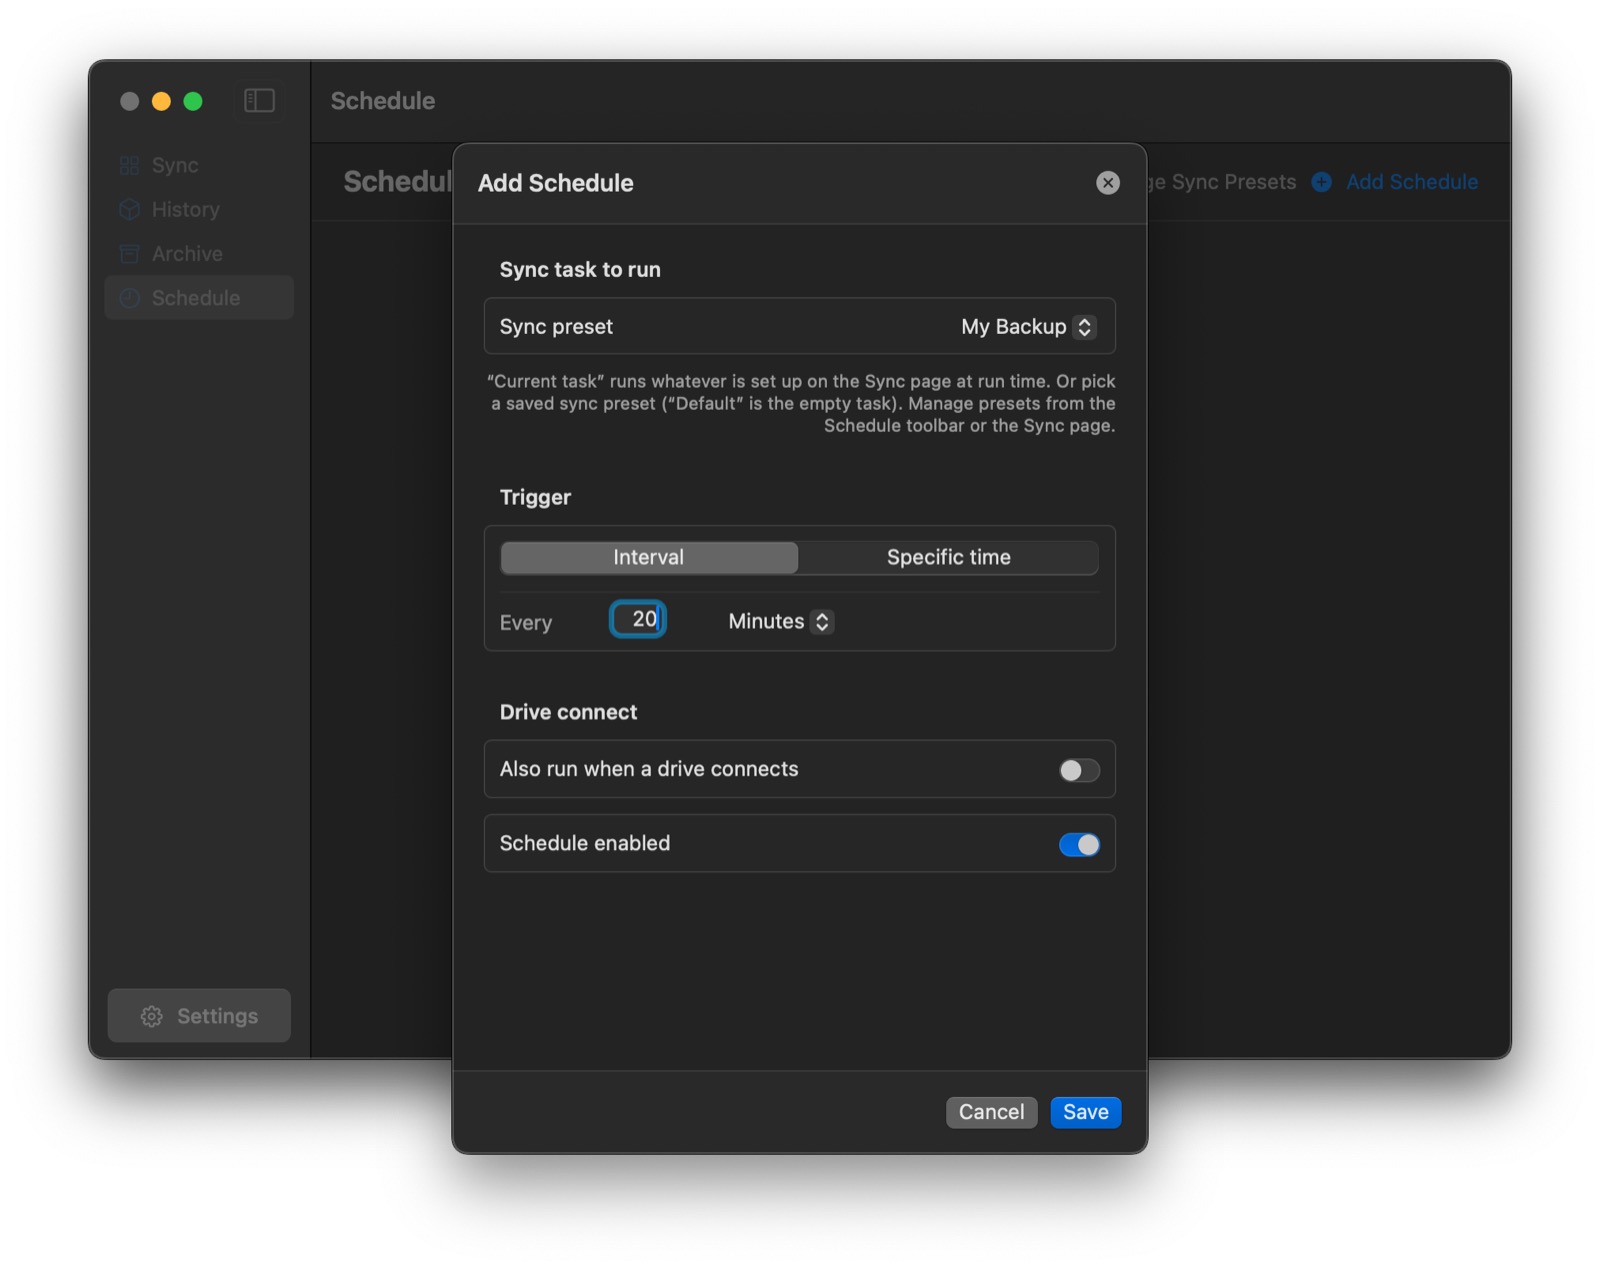Click the Drive connect section heading
The width and height of the screenshot is (1600, 1271).
[x=568, y=712]
